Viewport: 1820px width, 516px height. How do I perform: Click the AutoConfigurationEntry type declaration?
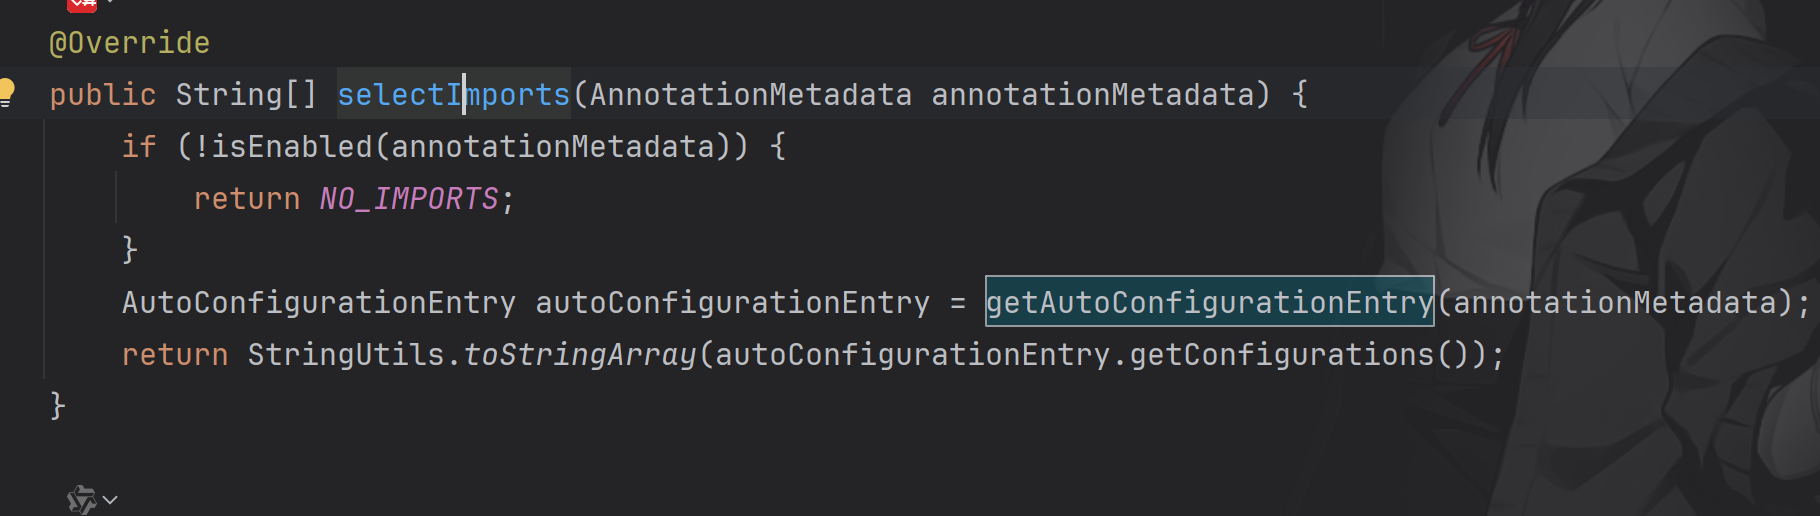[x=319, y=303]
